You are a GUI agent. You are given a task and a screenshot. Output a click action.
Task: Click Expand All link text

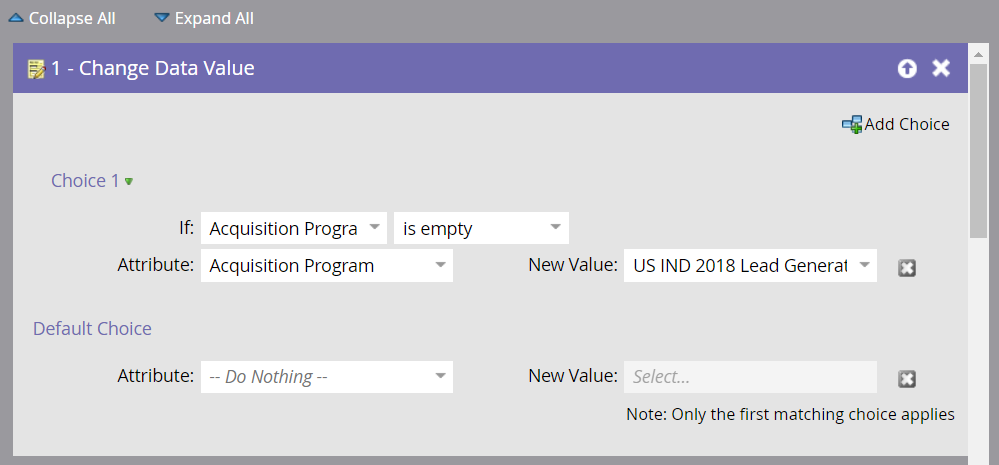tap(214, 18)
